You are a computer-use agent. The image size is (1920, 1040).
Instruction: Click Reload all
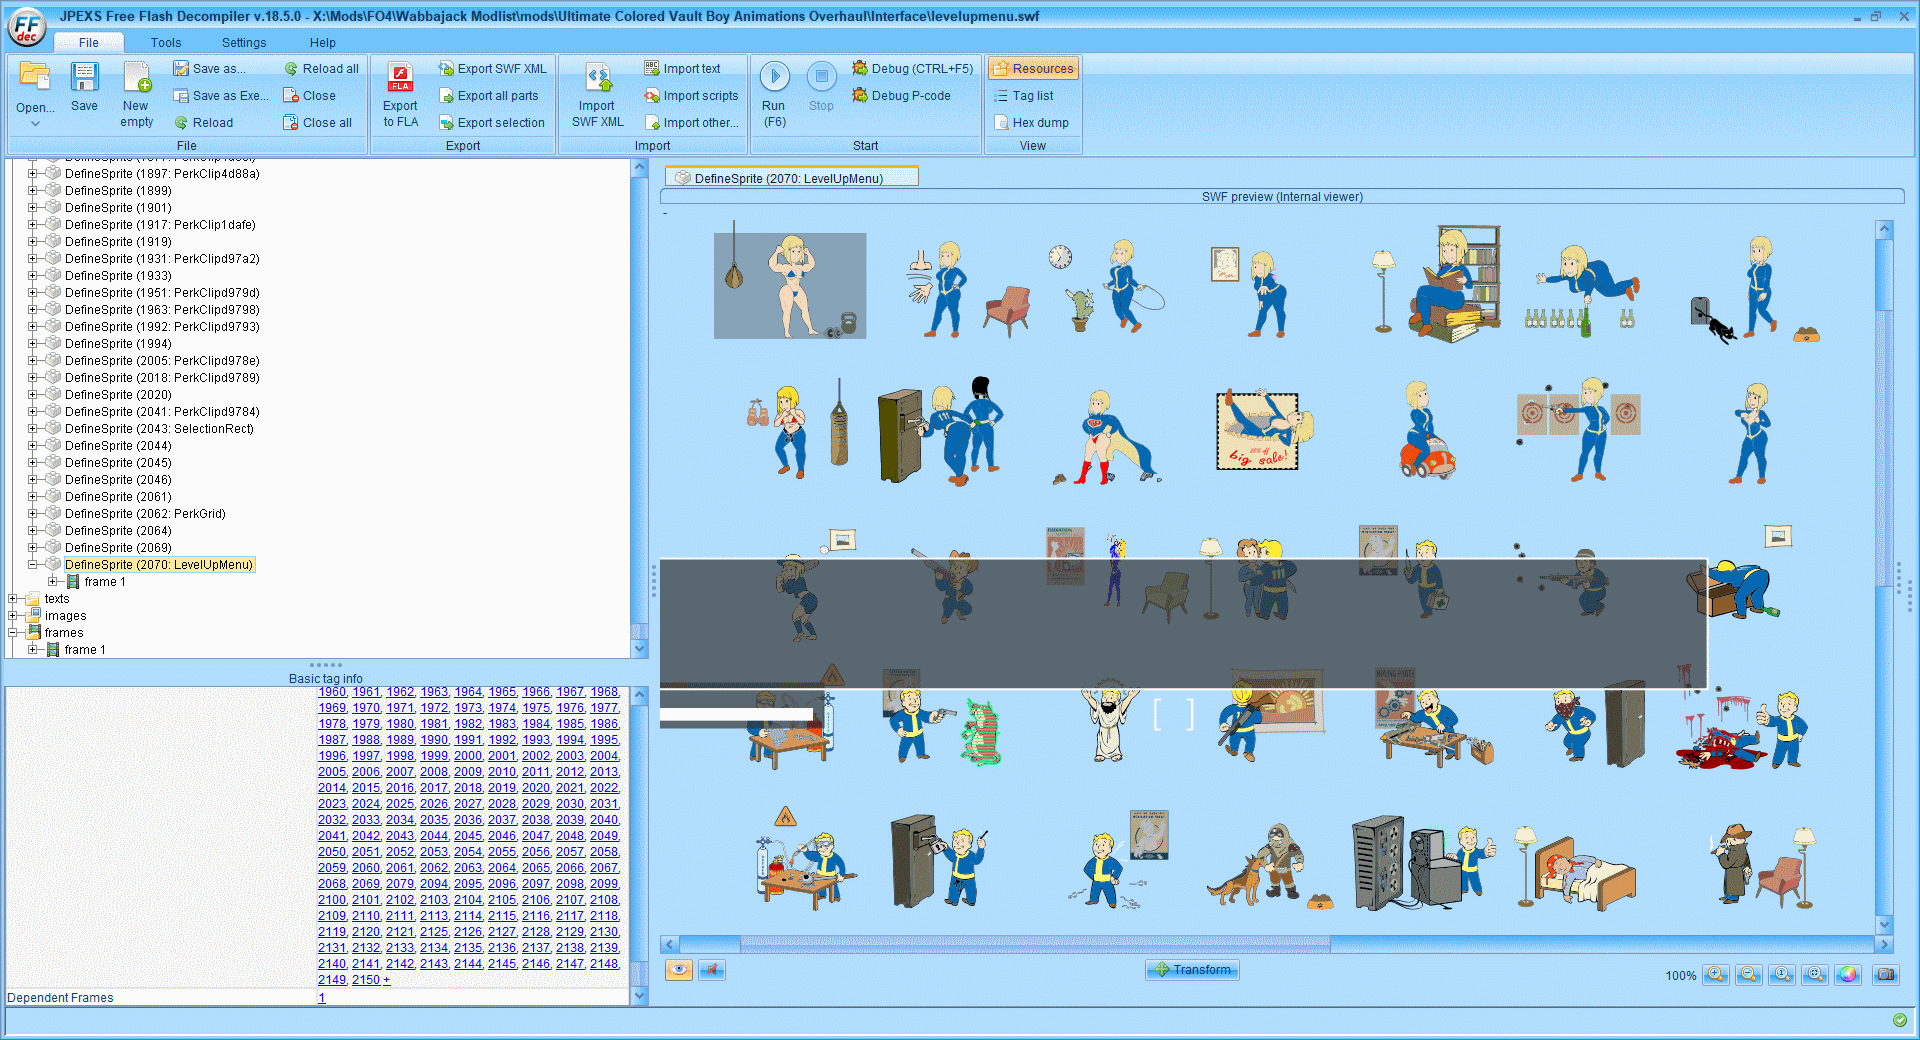[322, 69]
